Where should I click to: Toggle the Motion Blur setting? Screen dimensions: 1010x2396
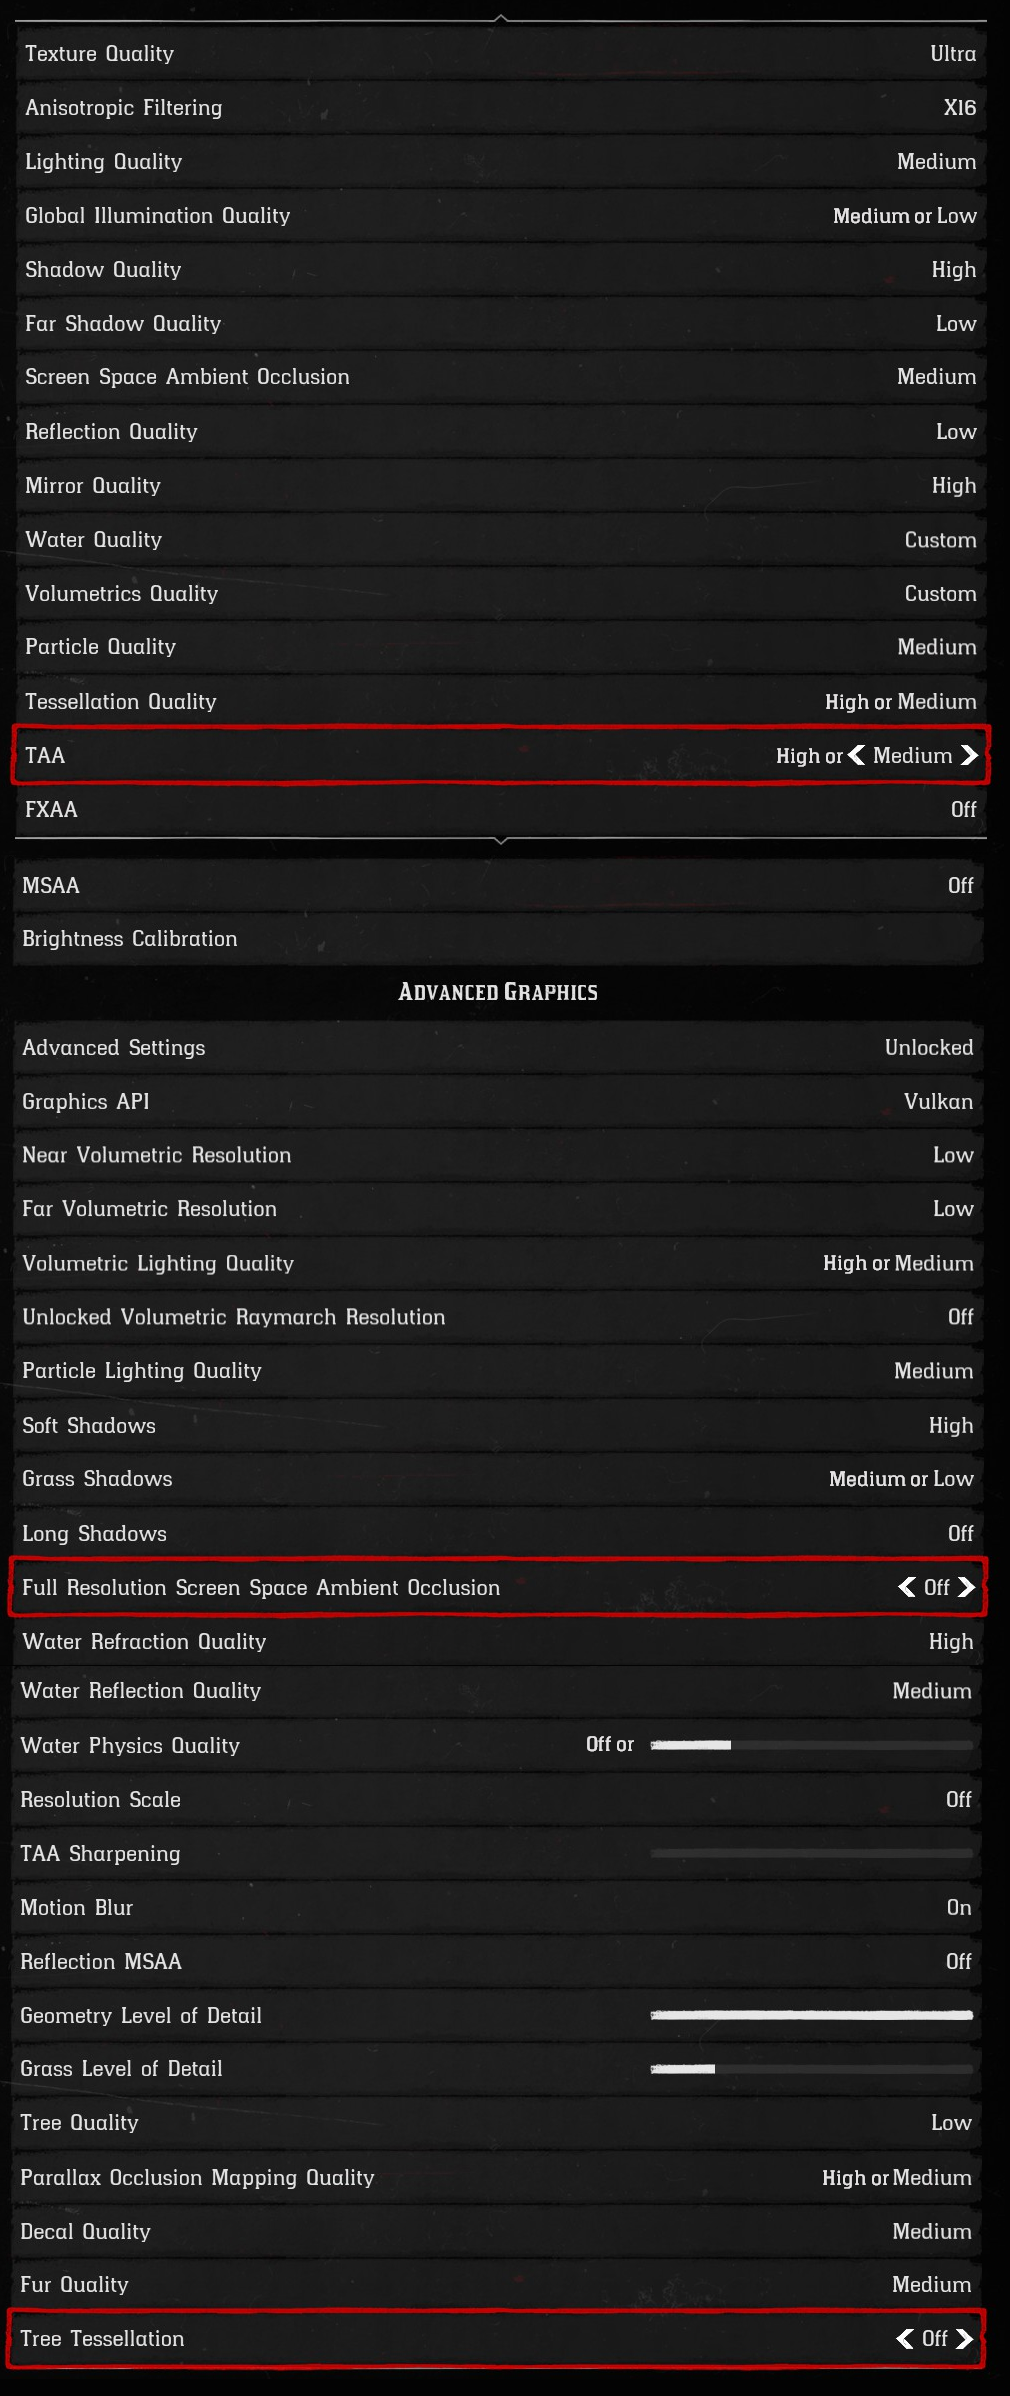coord(959,1907)
